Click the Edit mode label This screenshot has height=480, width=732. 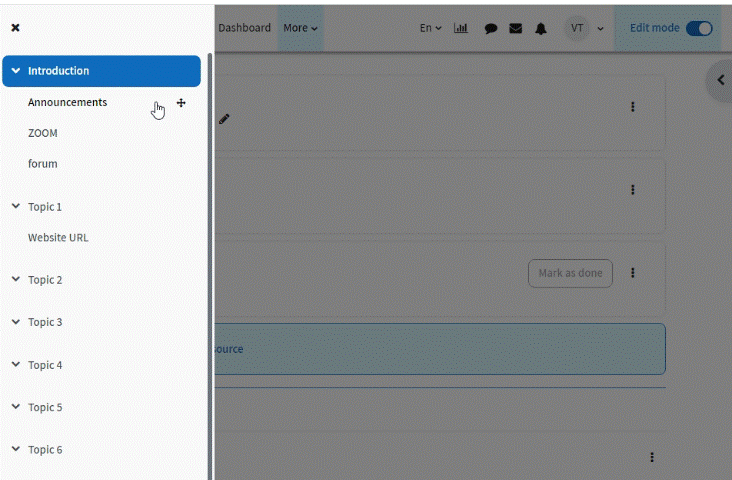655,28
